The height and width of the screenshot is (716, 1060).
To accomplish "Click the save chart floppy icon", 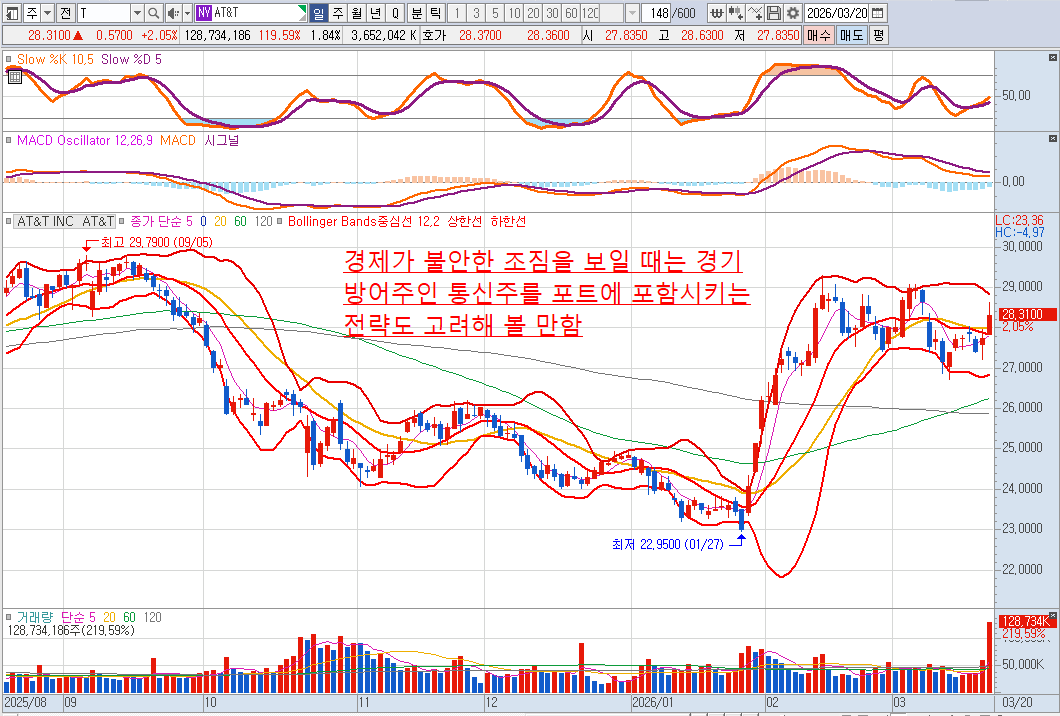I will (774, 13).
